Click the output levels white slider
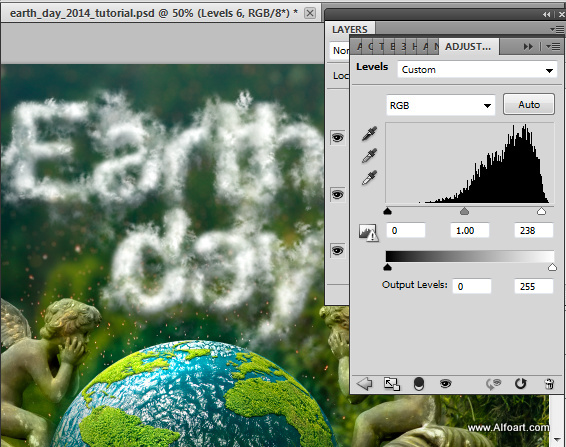Screen dimensions: 566x447 pos(552,267)
